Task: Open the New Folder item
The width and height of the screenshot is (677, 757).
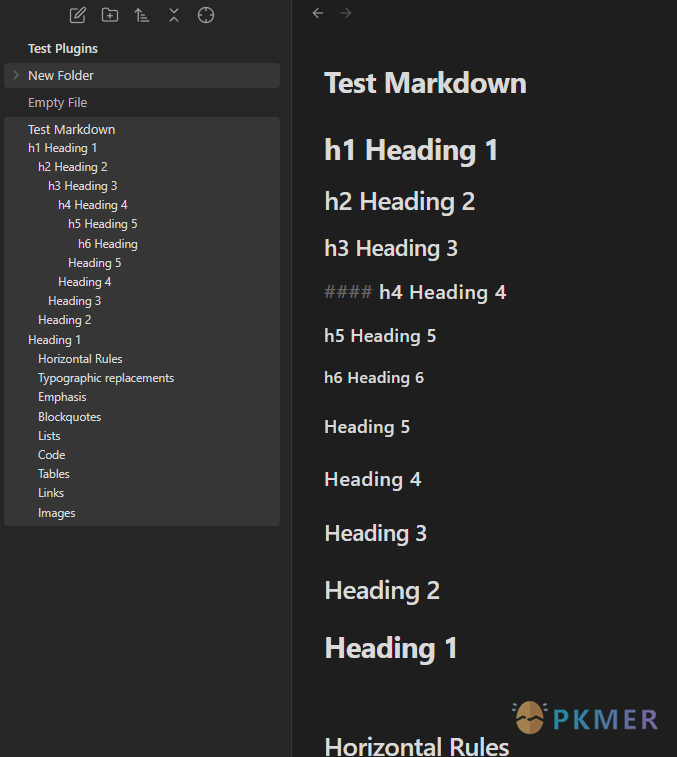Action: click(142, 75)
